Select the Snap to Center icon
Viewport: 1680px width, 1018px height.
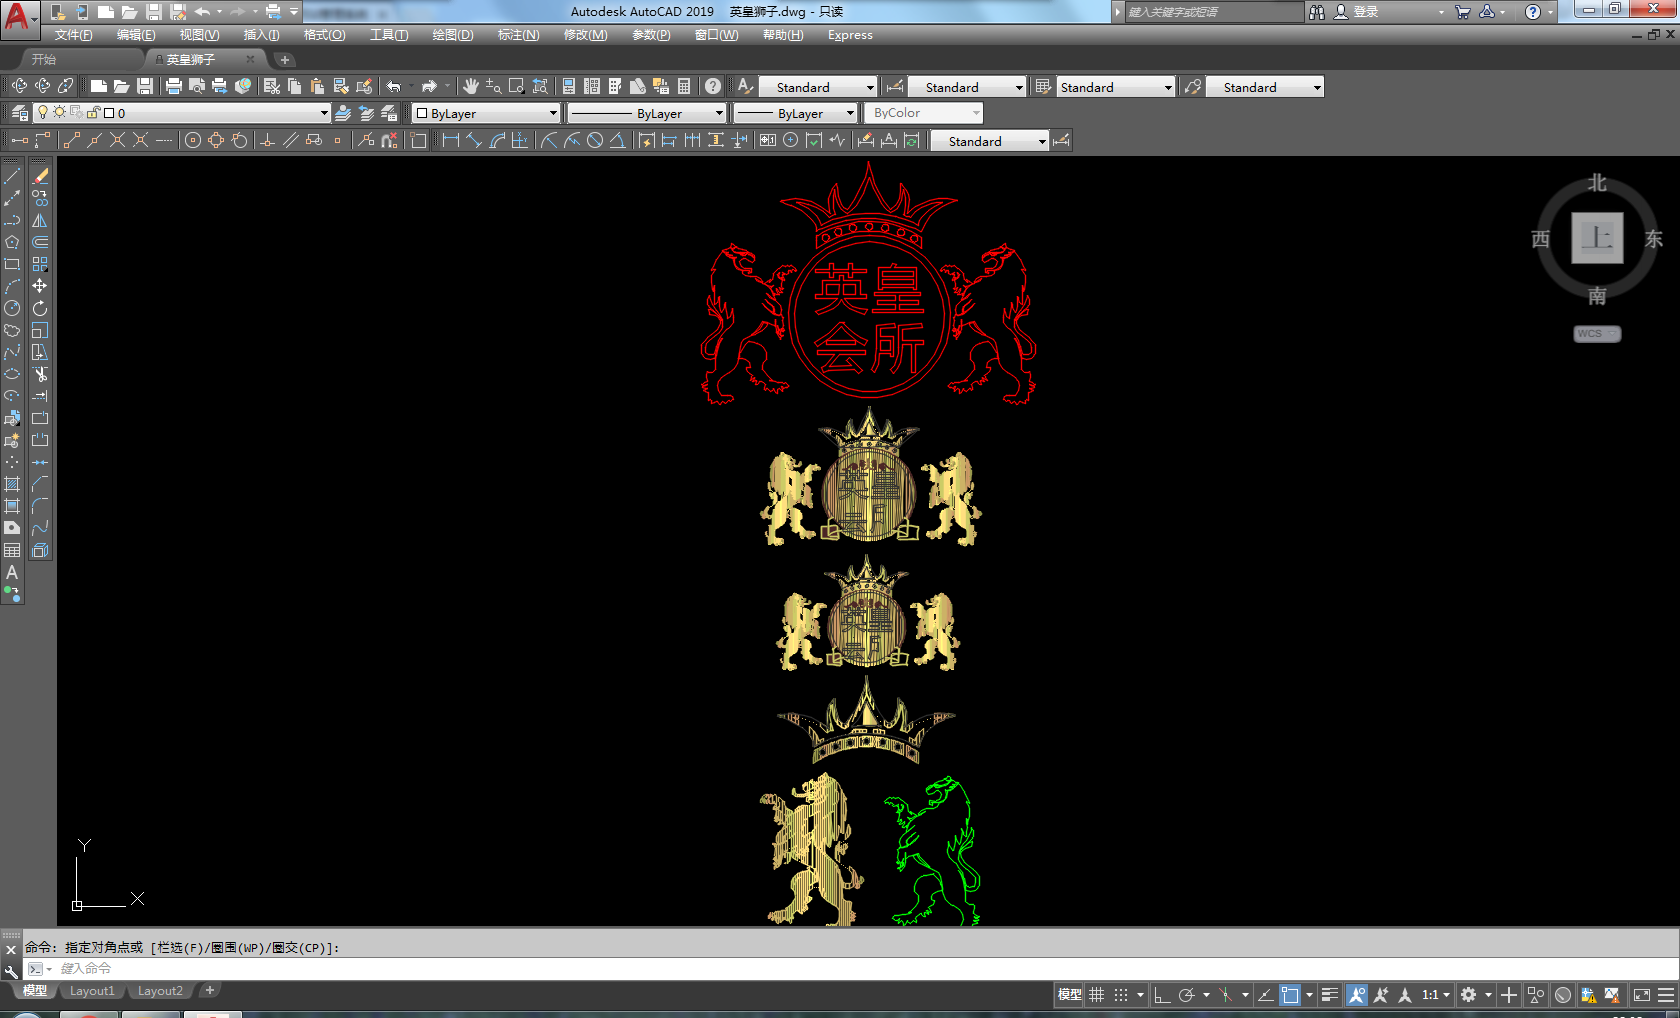(193, 141)
